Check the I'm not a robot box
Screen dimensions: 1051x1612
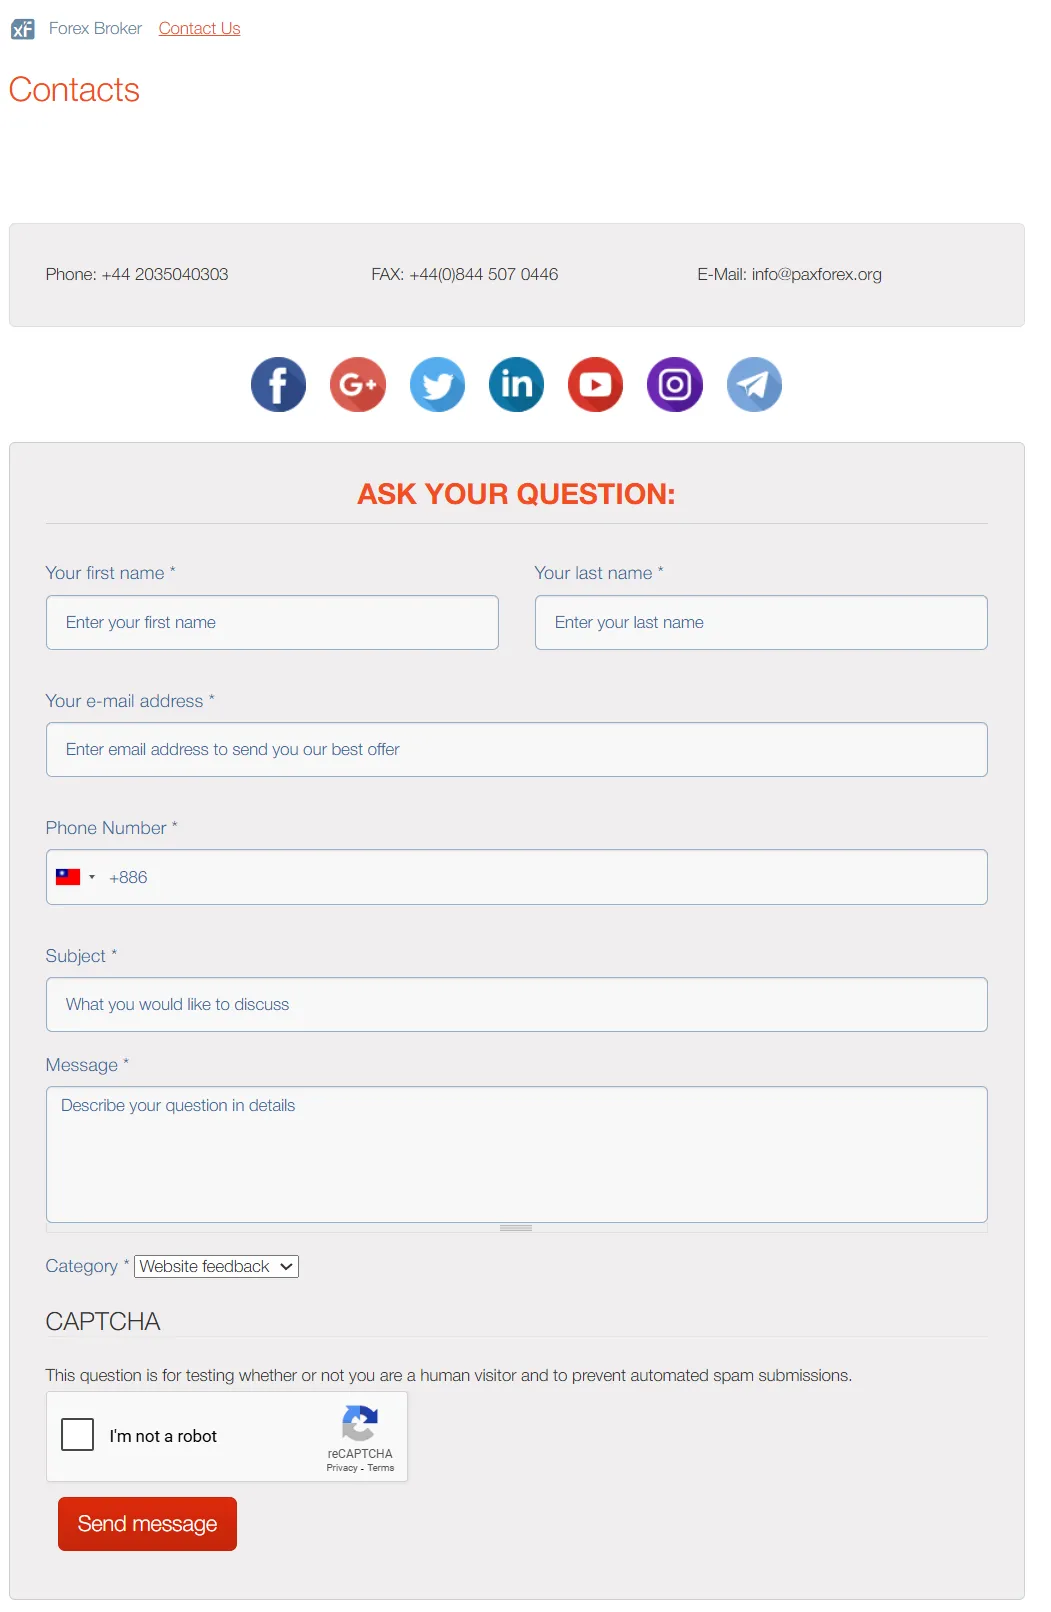click(78, 1435)
